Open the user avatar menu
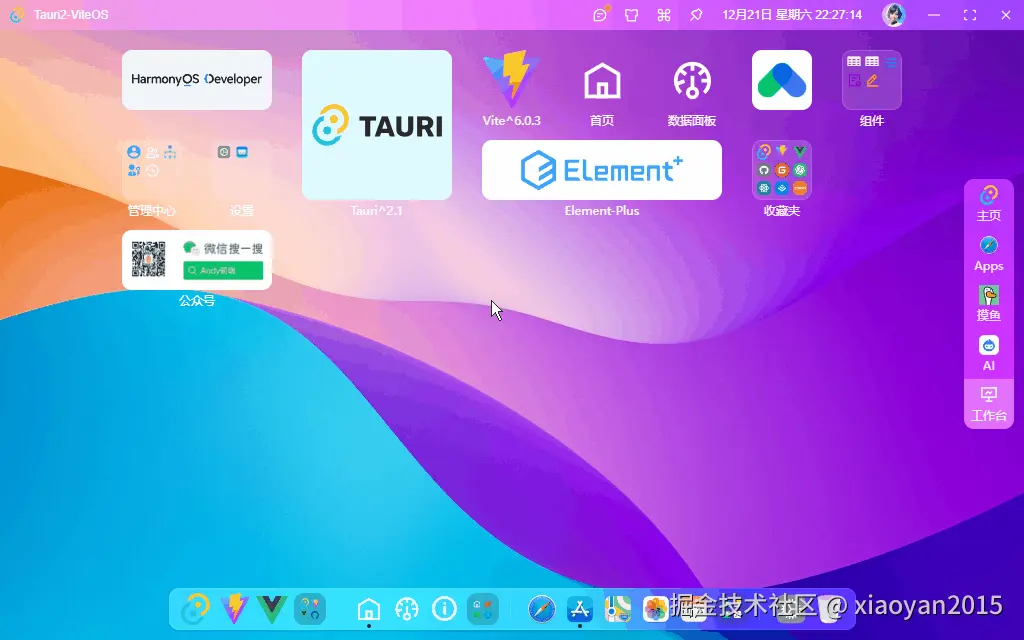The width and height of the screenshot is (1024, 640). point(893,14)
